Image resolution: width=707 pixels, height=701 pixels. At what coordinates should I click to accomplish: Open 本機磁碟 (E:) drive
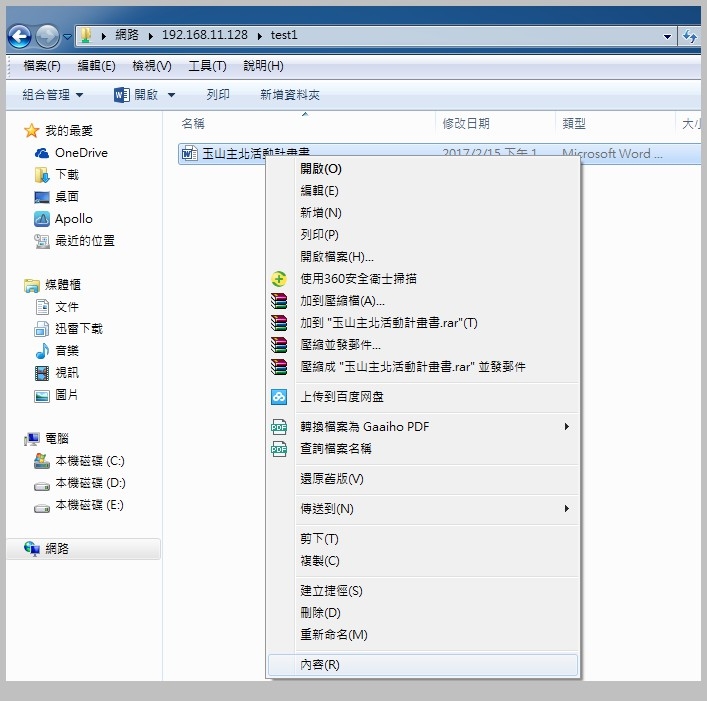coord(79,505)
